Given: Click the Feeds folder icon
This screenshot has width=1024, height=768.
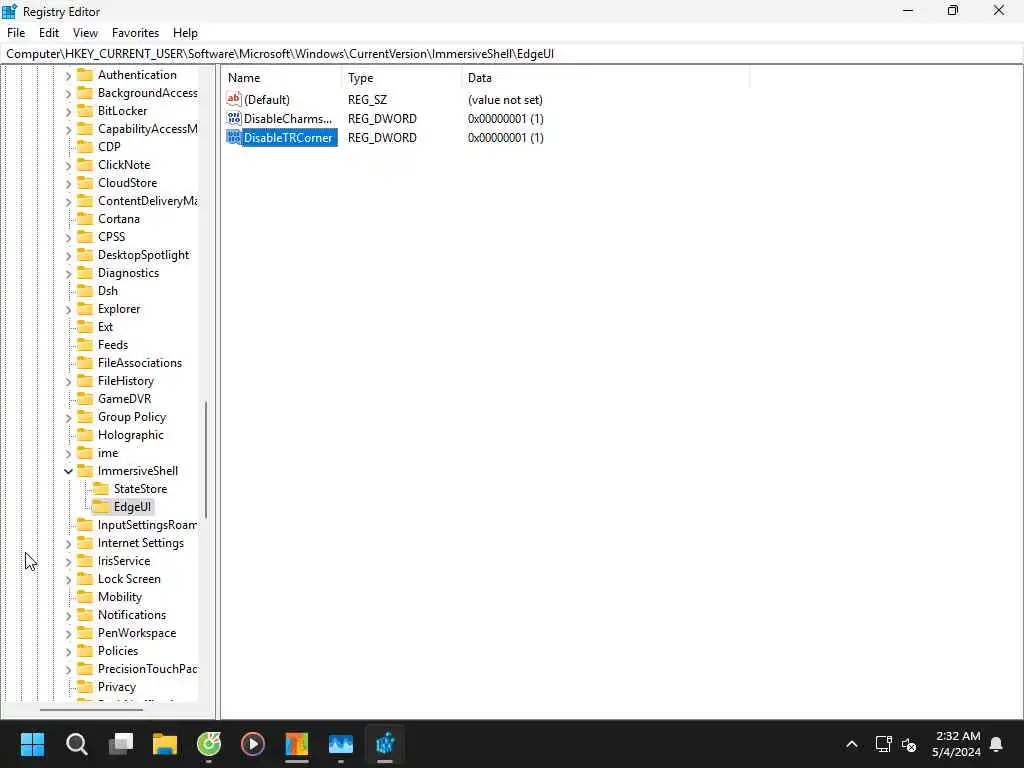Looking at the screenshot, I should point(85,345).
